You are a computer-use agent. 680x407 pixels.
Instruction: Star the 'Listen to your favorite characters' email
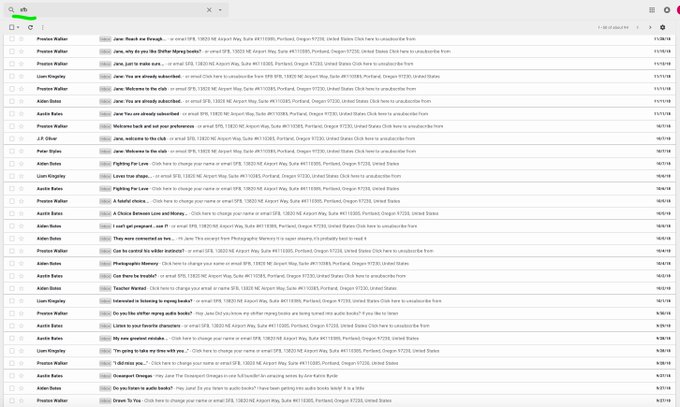point(21,326)
